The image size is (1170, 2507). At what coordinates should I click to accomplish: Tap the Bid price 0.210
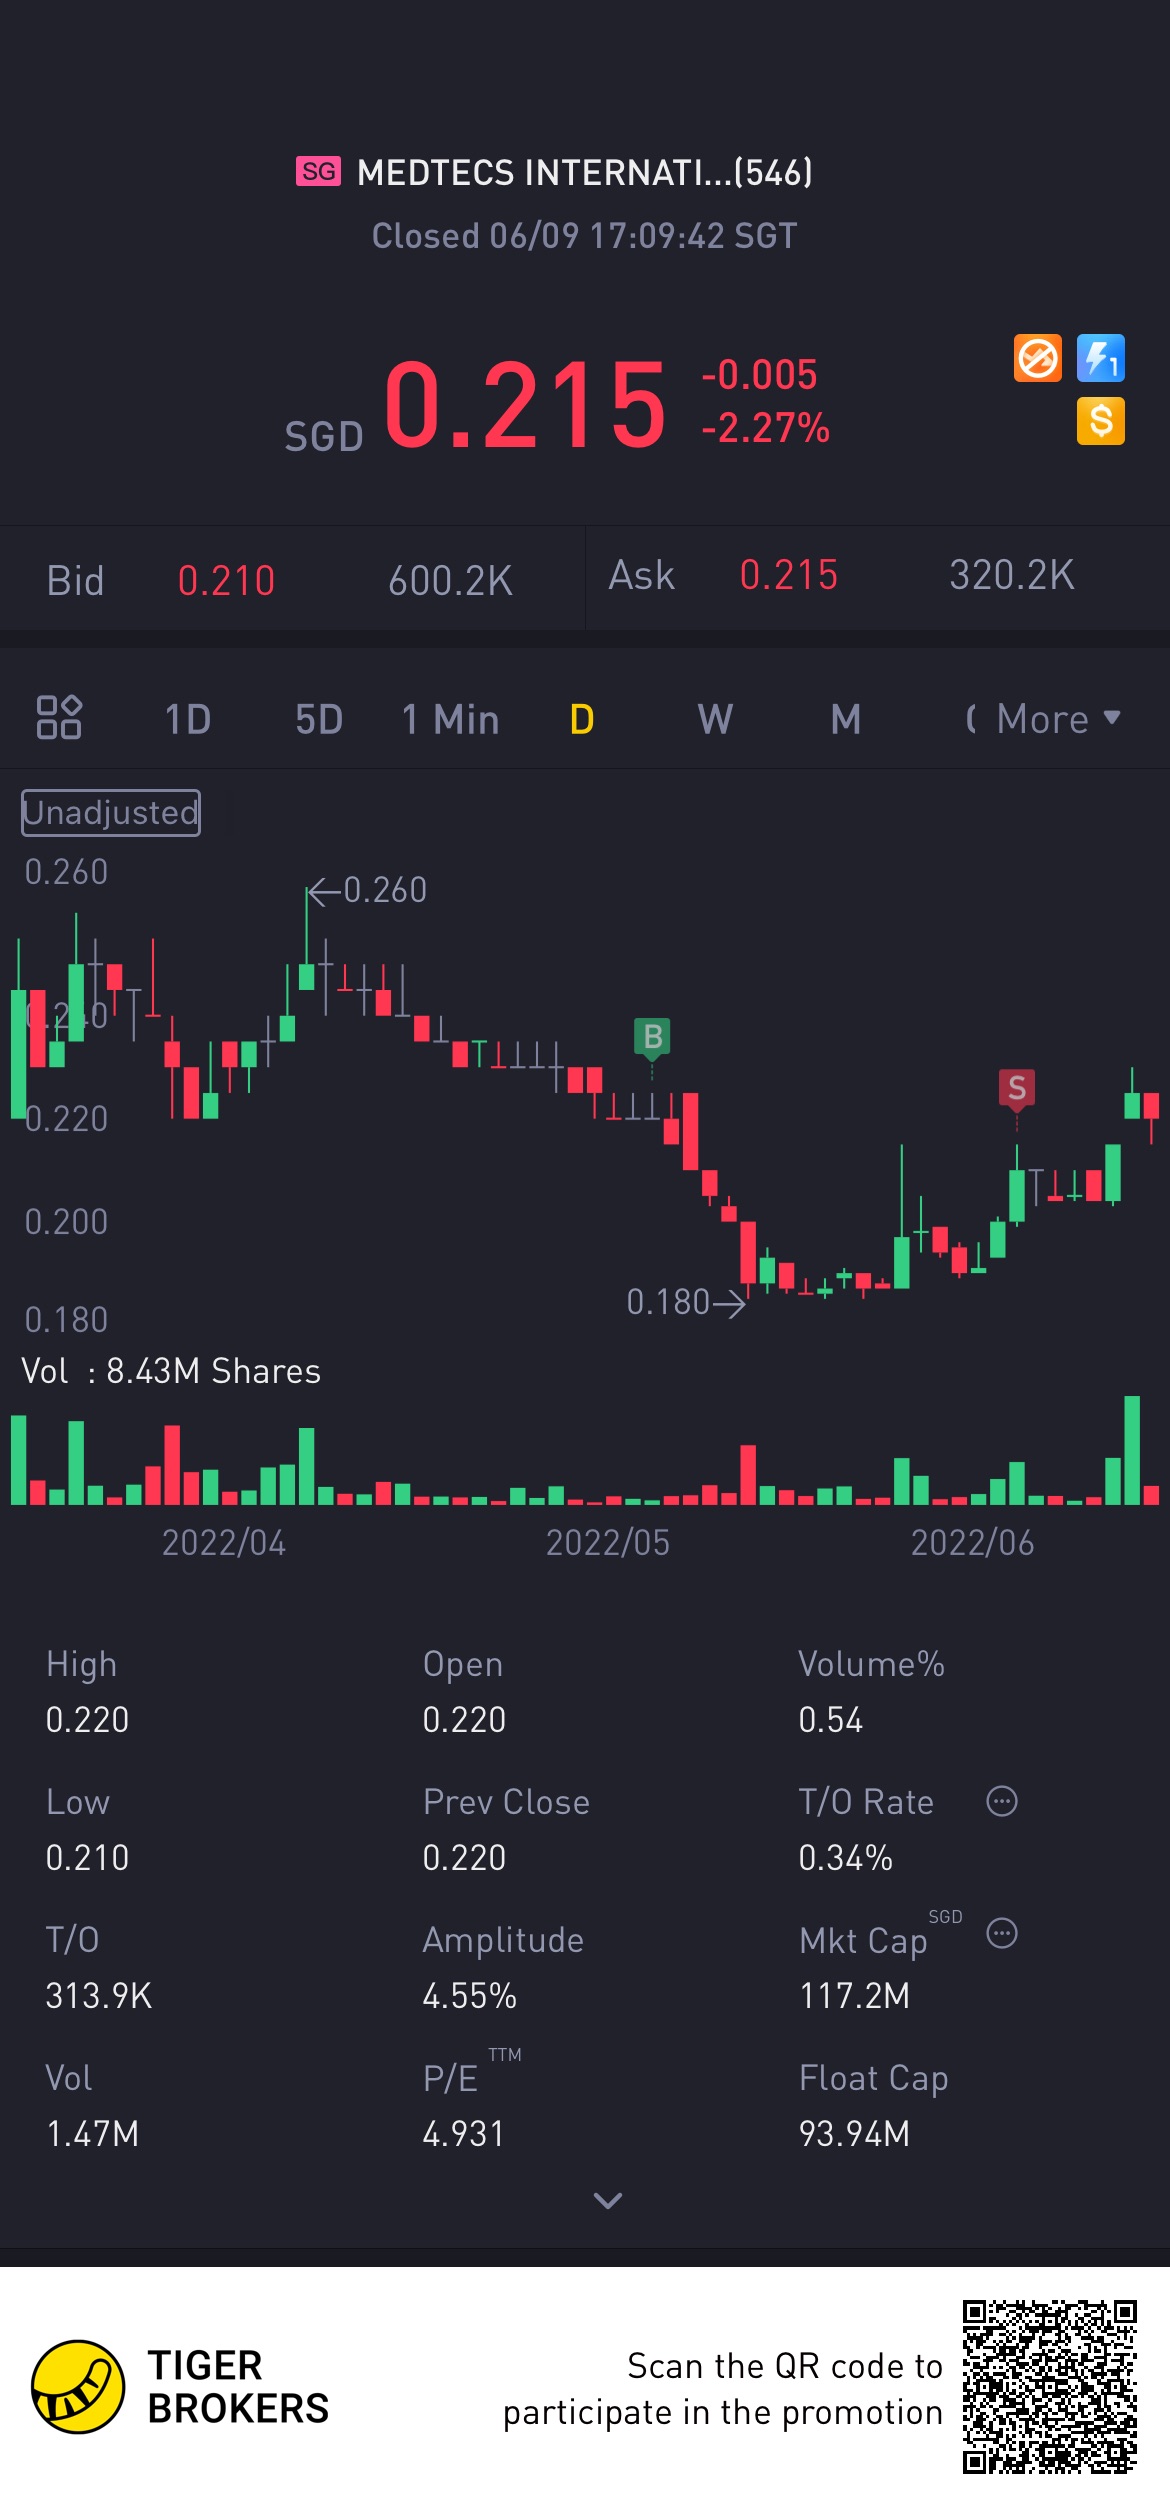[x=226, y=581]
